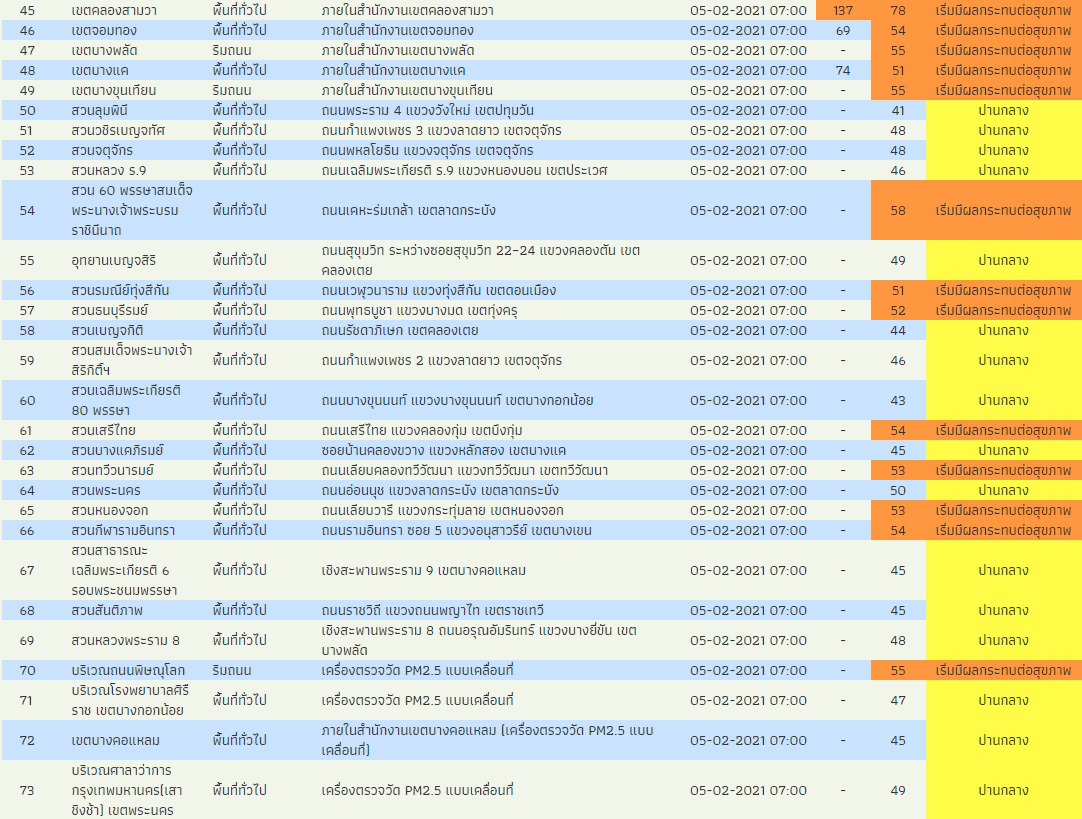Click station name "บริเวณถนนพิษณุโลก"
This screenshot has width=1082, height=819.
point(128,671)
